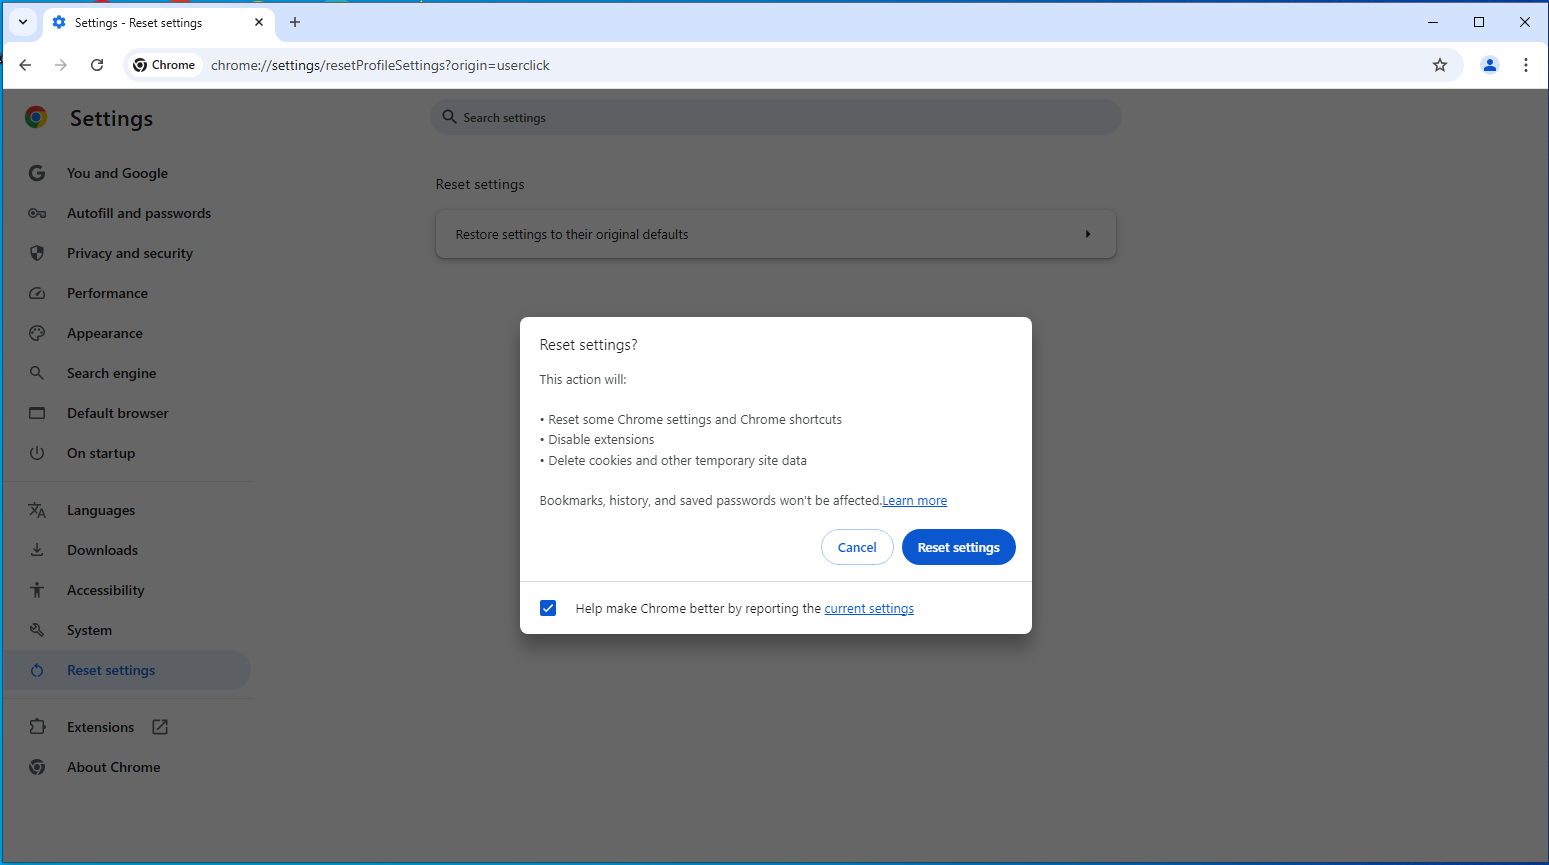This screenshot has width=1549, height=865.
Task: Click the key icon for Autofill and passwords
Action: pos(37,213)
